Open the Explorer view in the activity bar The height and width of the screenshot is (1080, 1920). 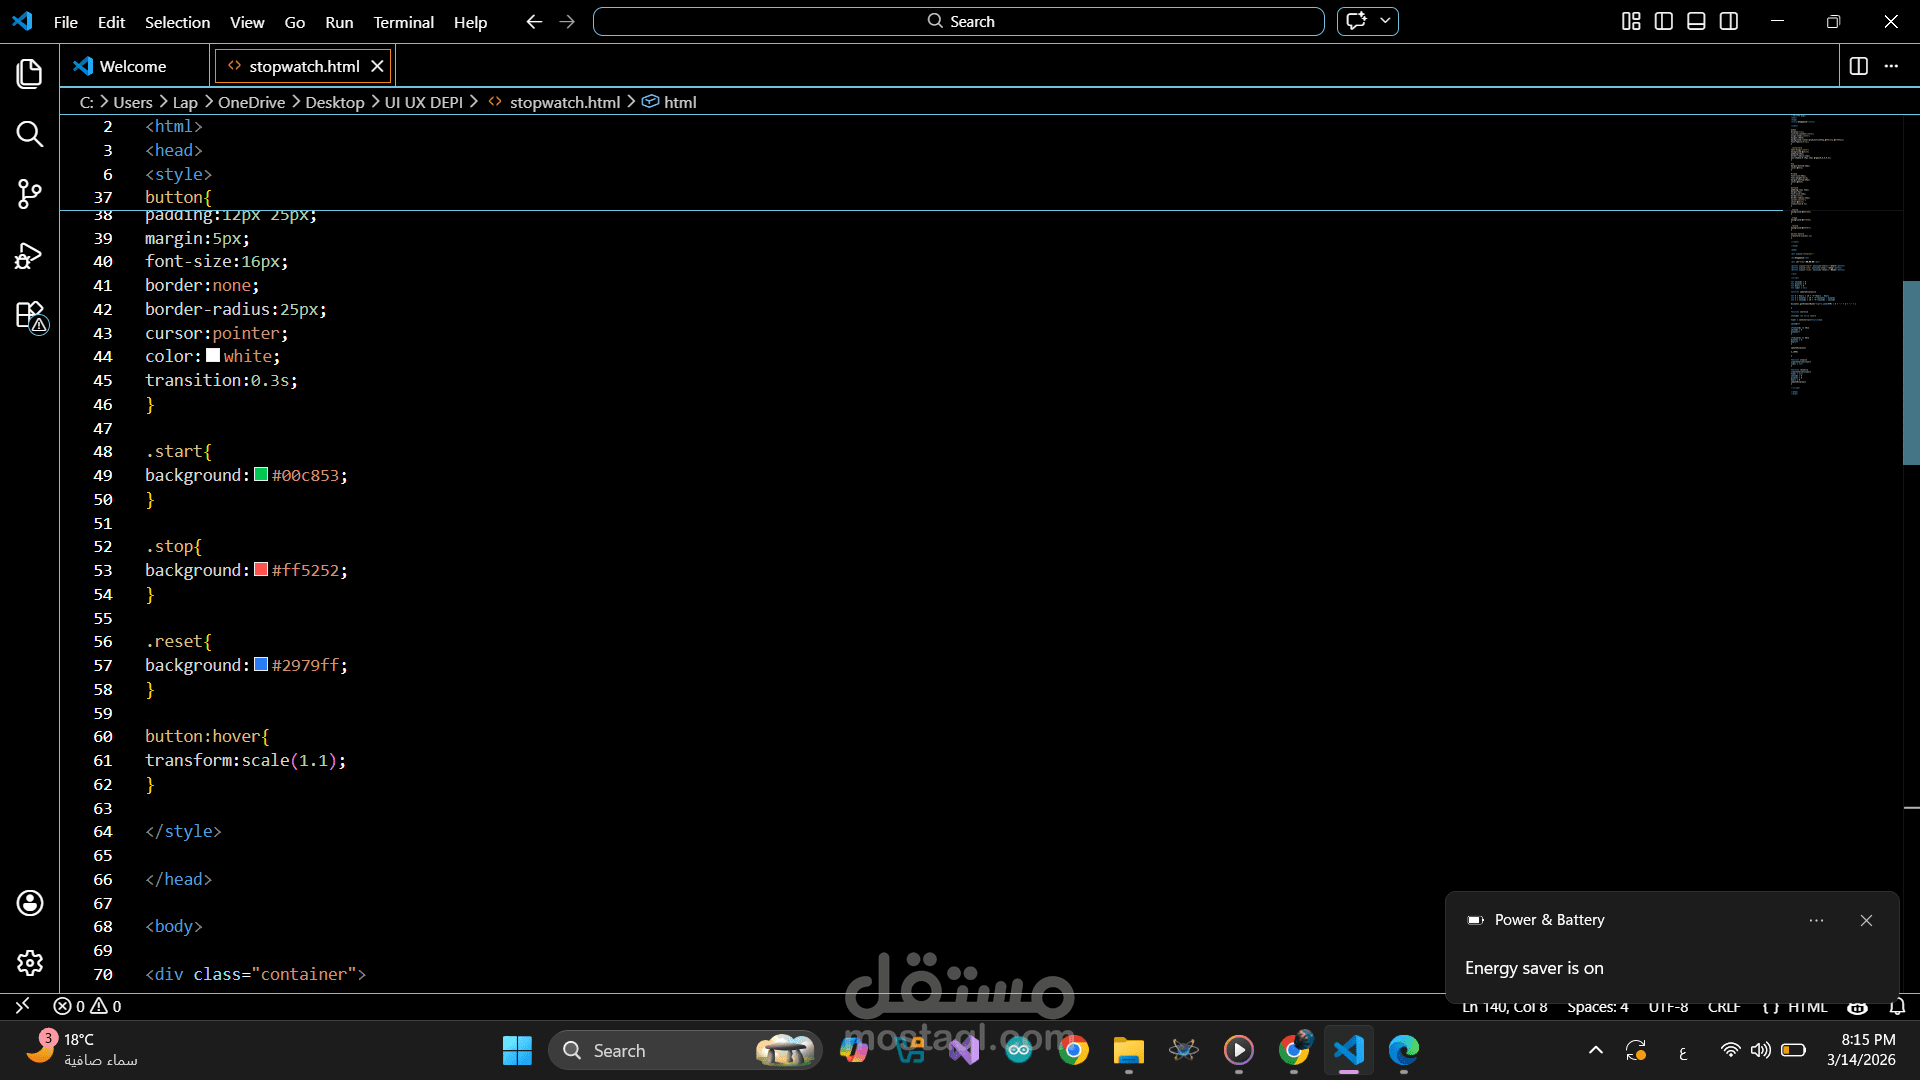click(29, 73)
